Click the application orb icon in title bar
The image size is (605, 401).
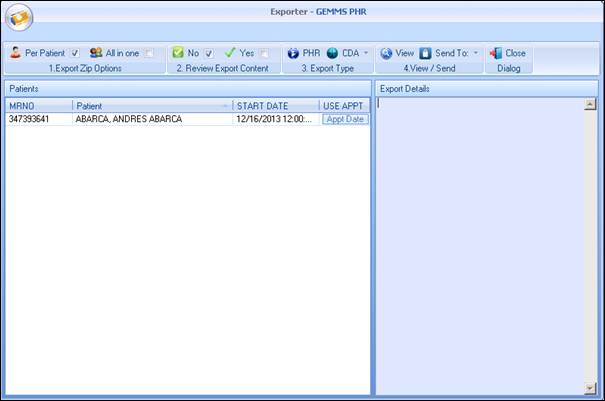[x=19, y=18]
